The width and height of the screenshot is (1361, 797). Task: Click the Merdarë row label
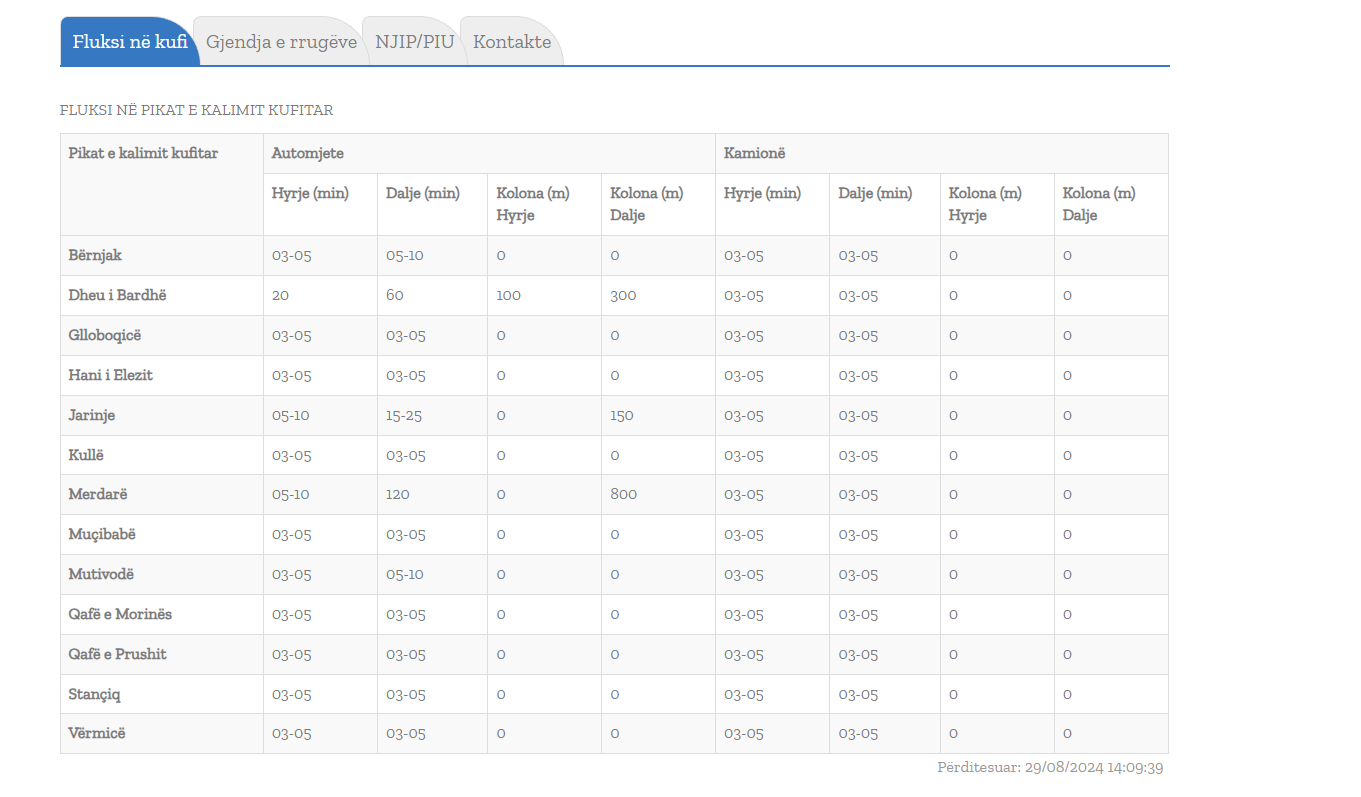click(98, 494)
